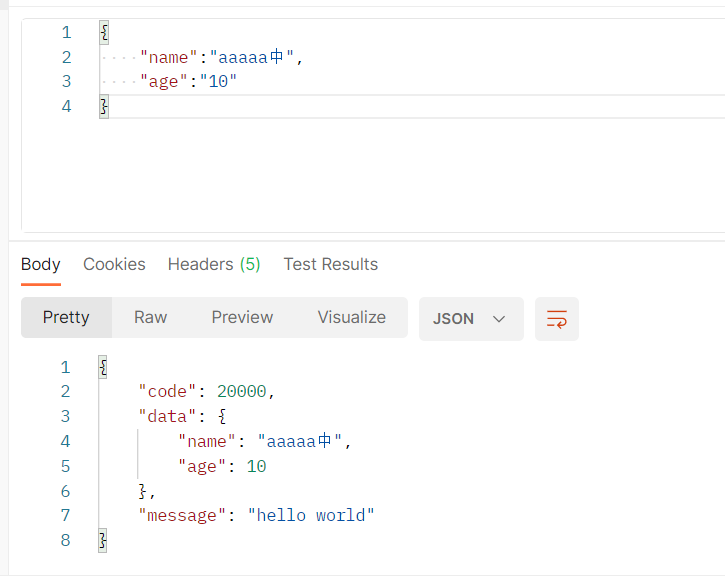Click line number 4 in request editor
725x576 pixels.
pos(66,106)
